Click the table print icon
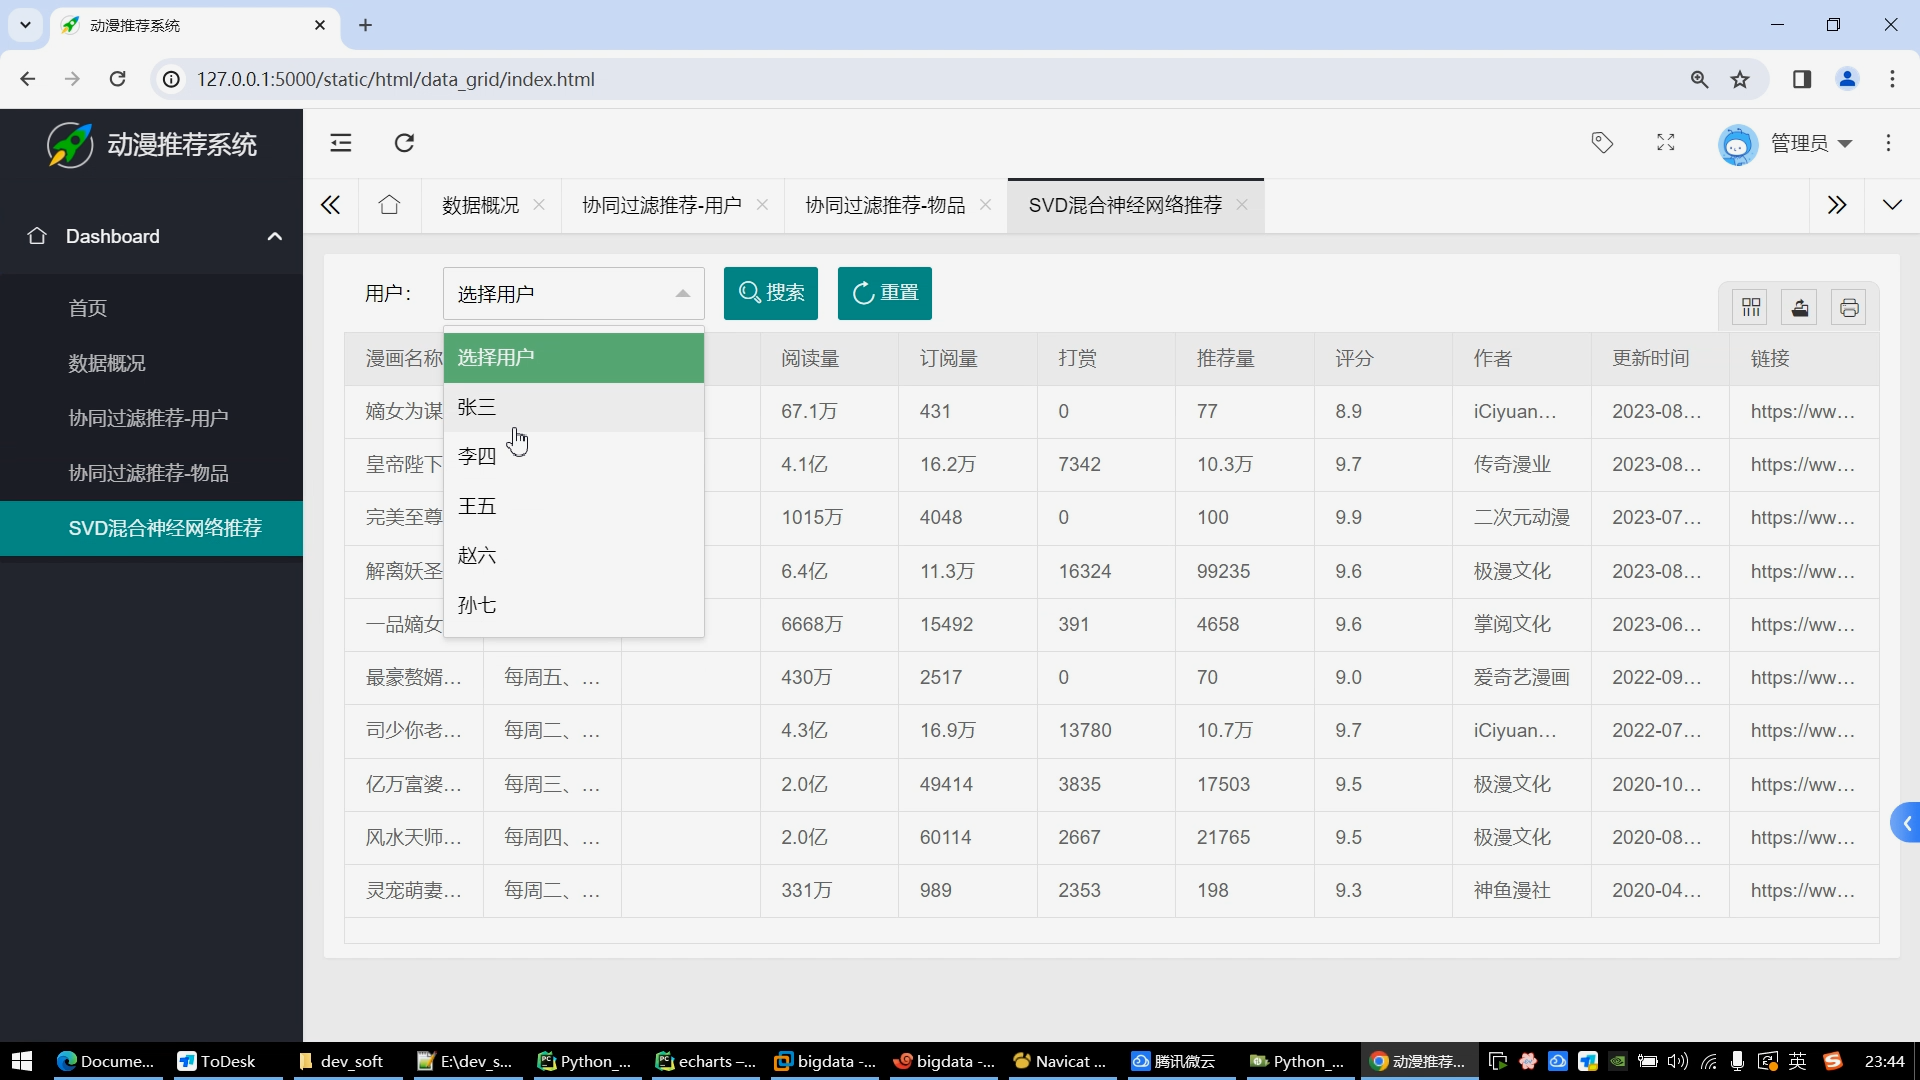The height and width of the screenshot is (1080, 1920). pos(1848,307)
